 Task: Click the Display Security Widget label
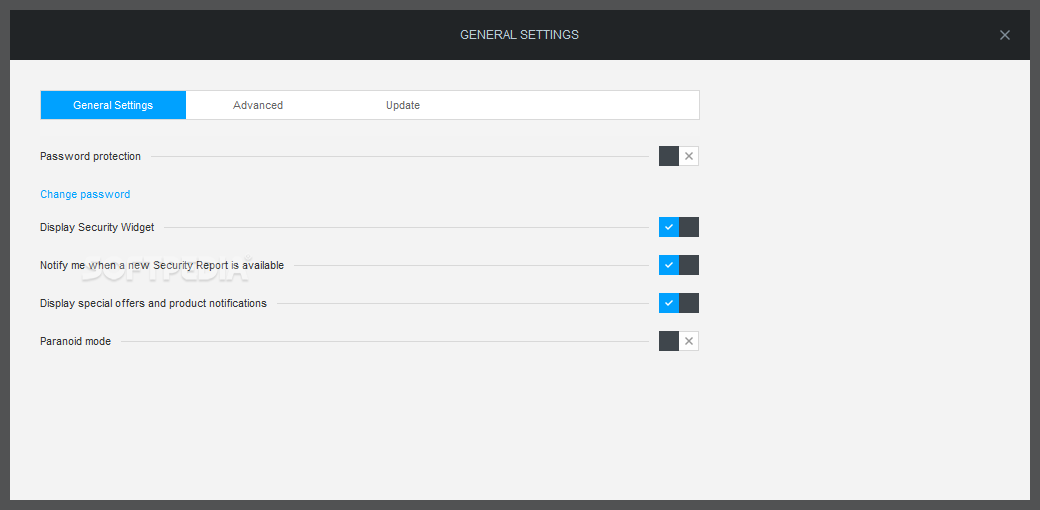click(x=97, y=227)
